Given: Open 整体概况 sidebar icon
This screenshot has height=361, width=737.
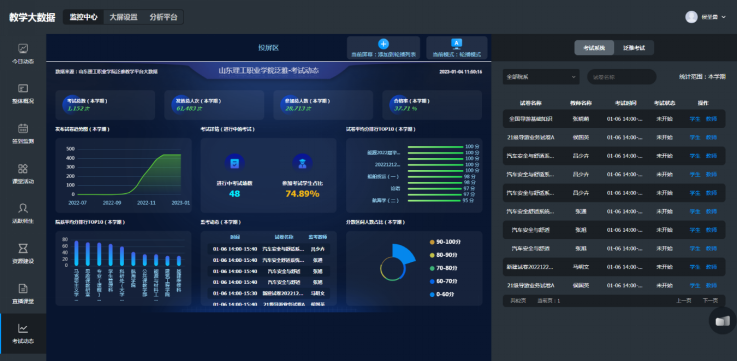Looking at the screenshot, I should tap(23, 94).
